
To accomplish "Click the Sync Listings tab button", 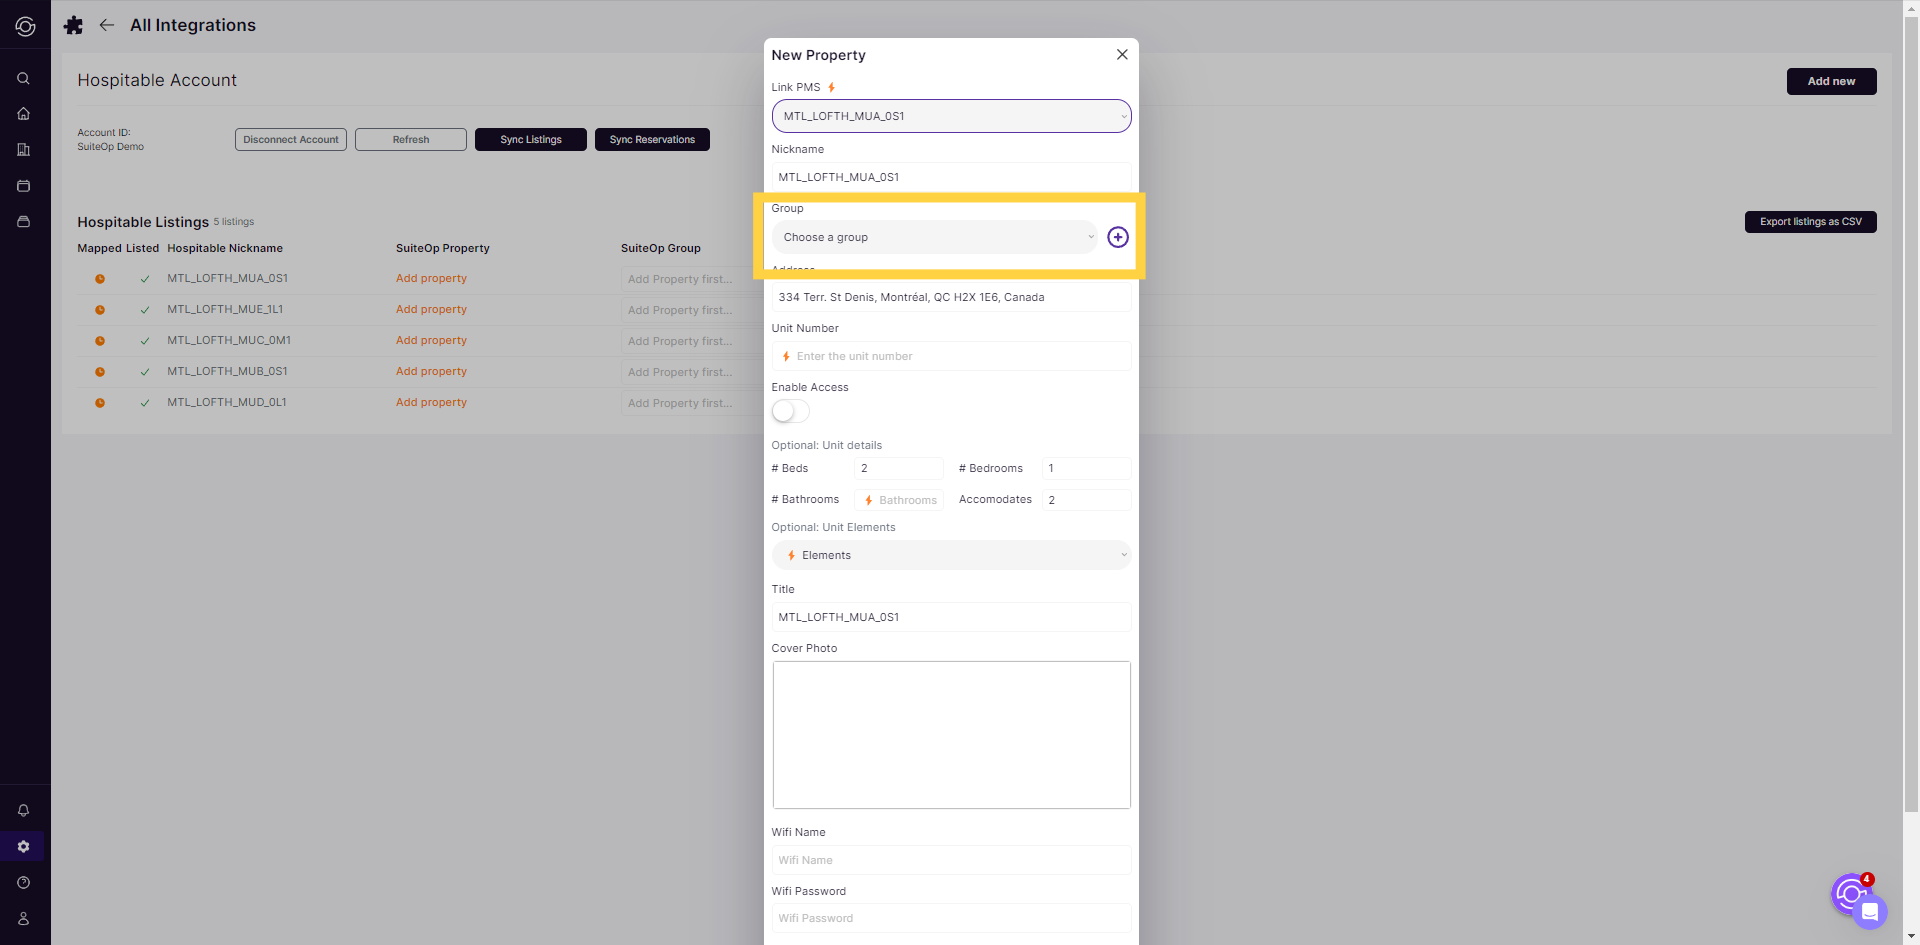I will pyautogui.click(x=530, y=139).
